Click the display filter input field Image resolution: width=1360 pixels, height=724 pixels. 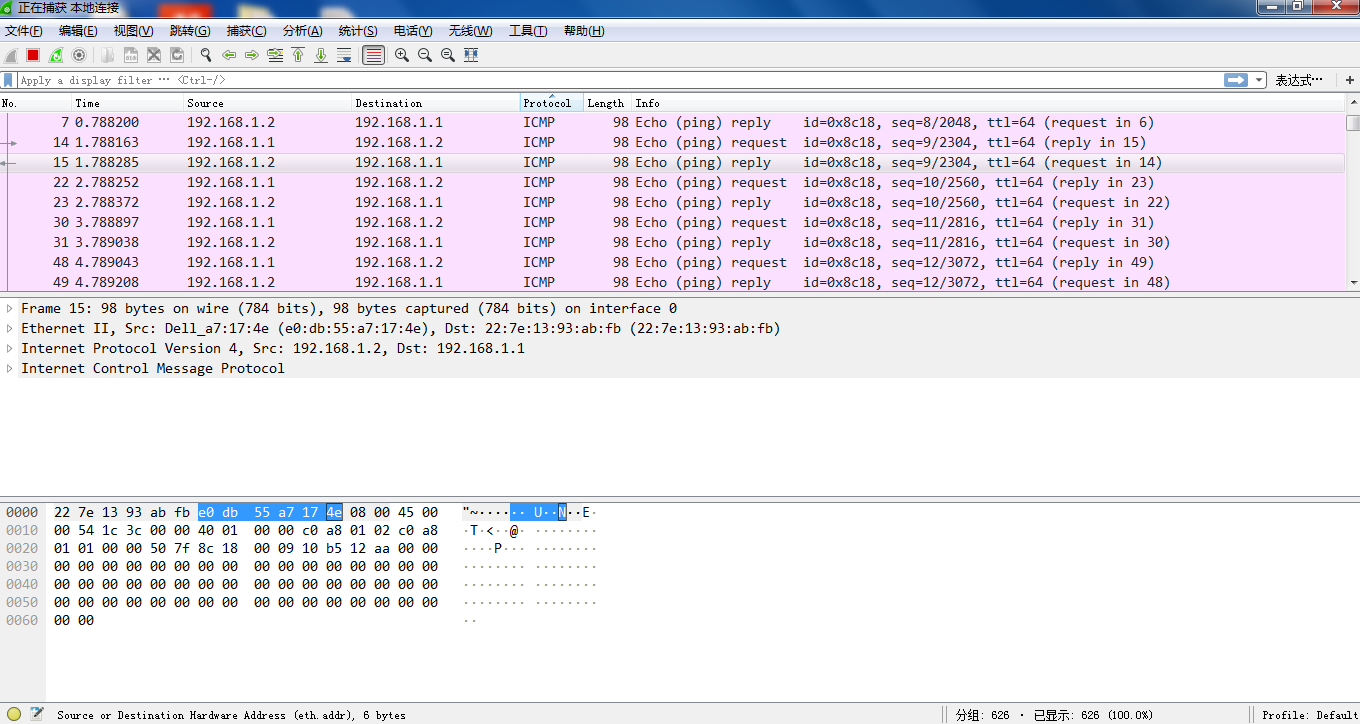[620, 80]
